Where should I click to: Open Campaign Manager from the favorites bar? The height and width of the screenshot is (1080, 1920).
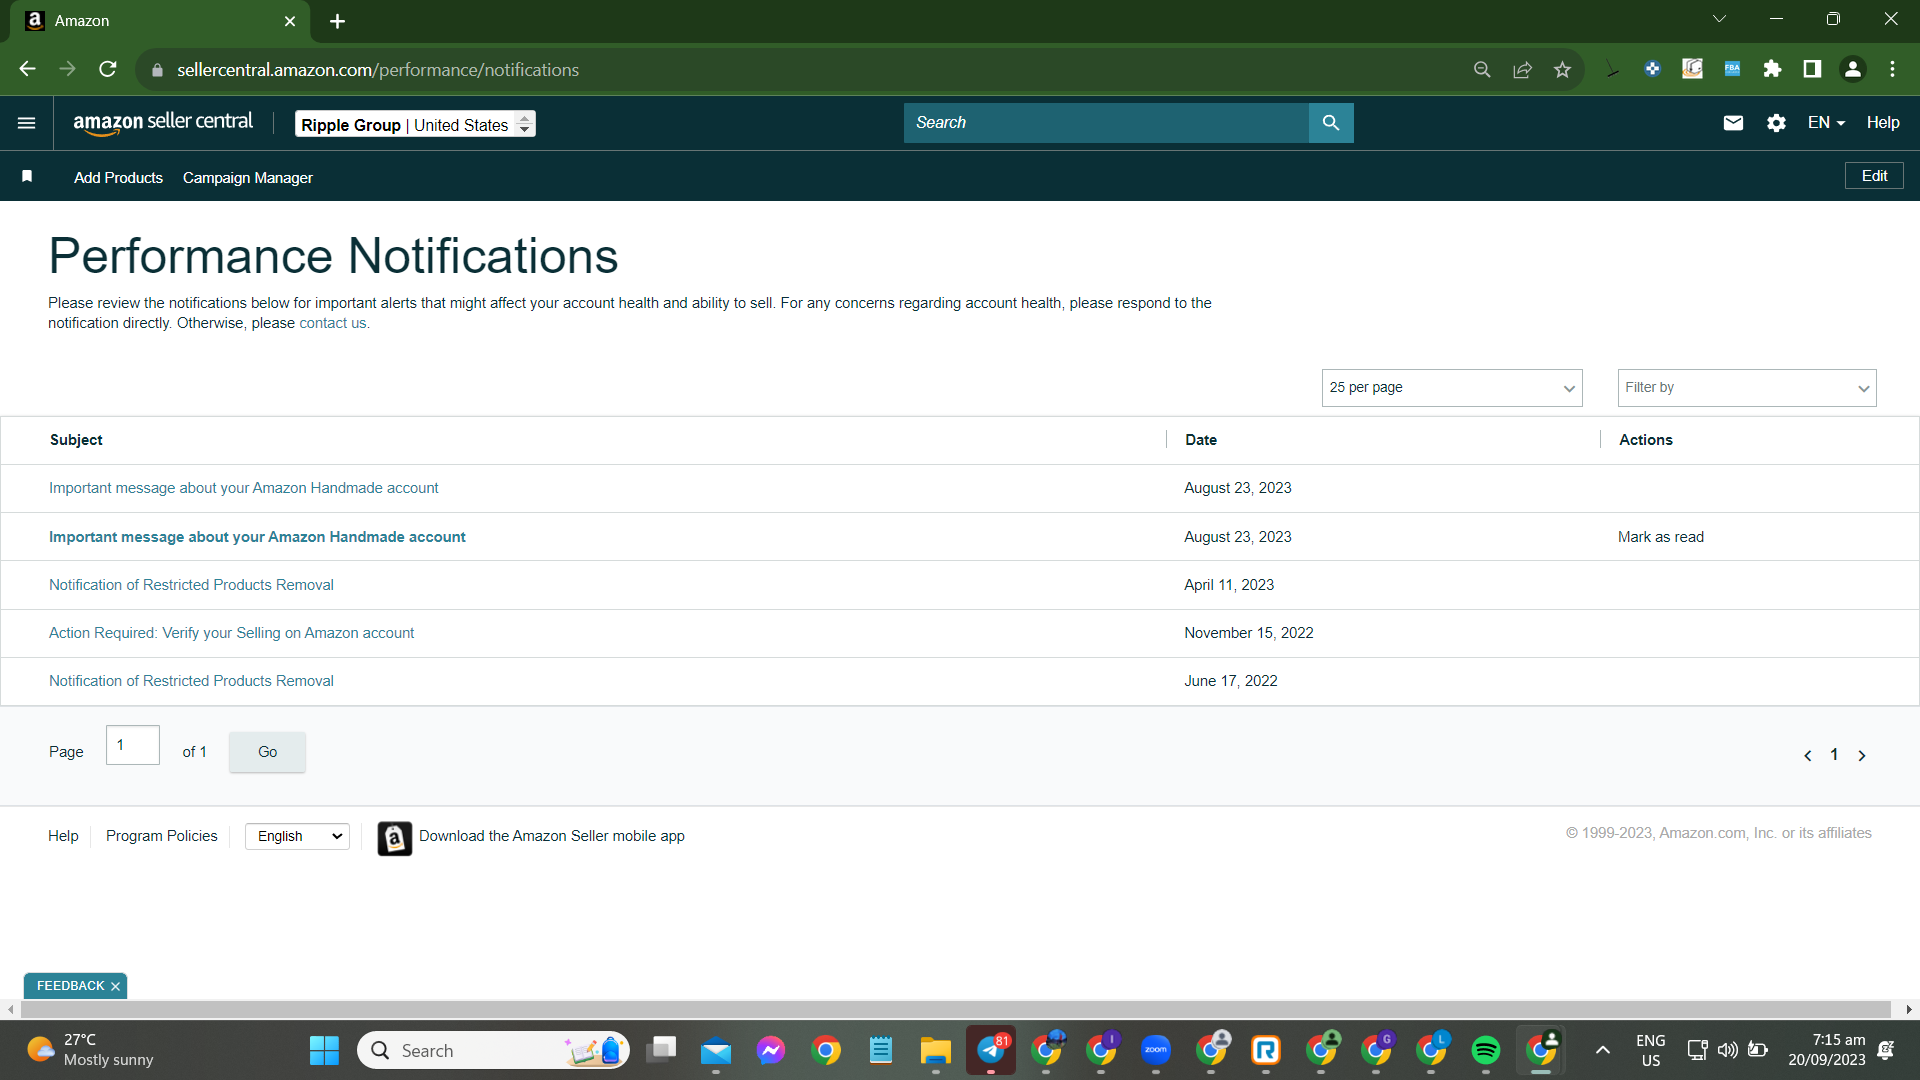248,177
